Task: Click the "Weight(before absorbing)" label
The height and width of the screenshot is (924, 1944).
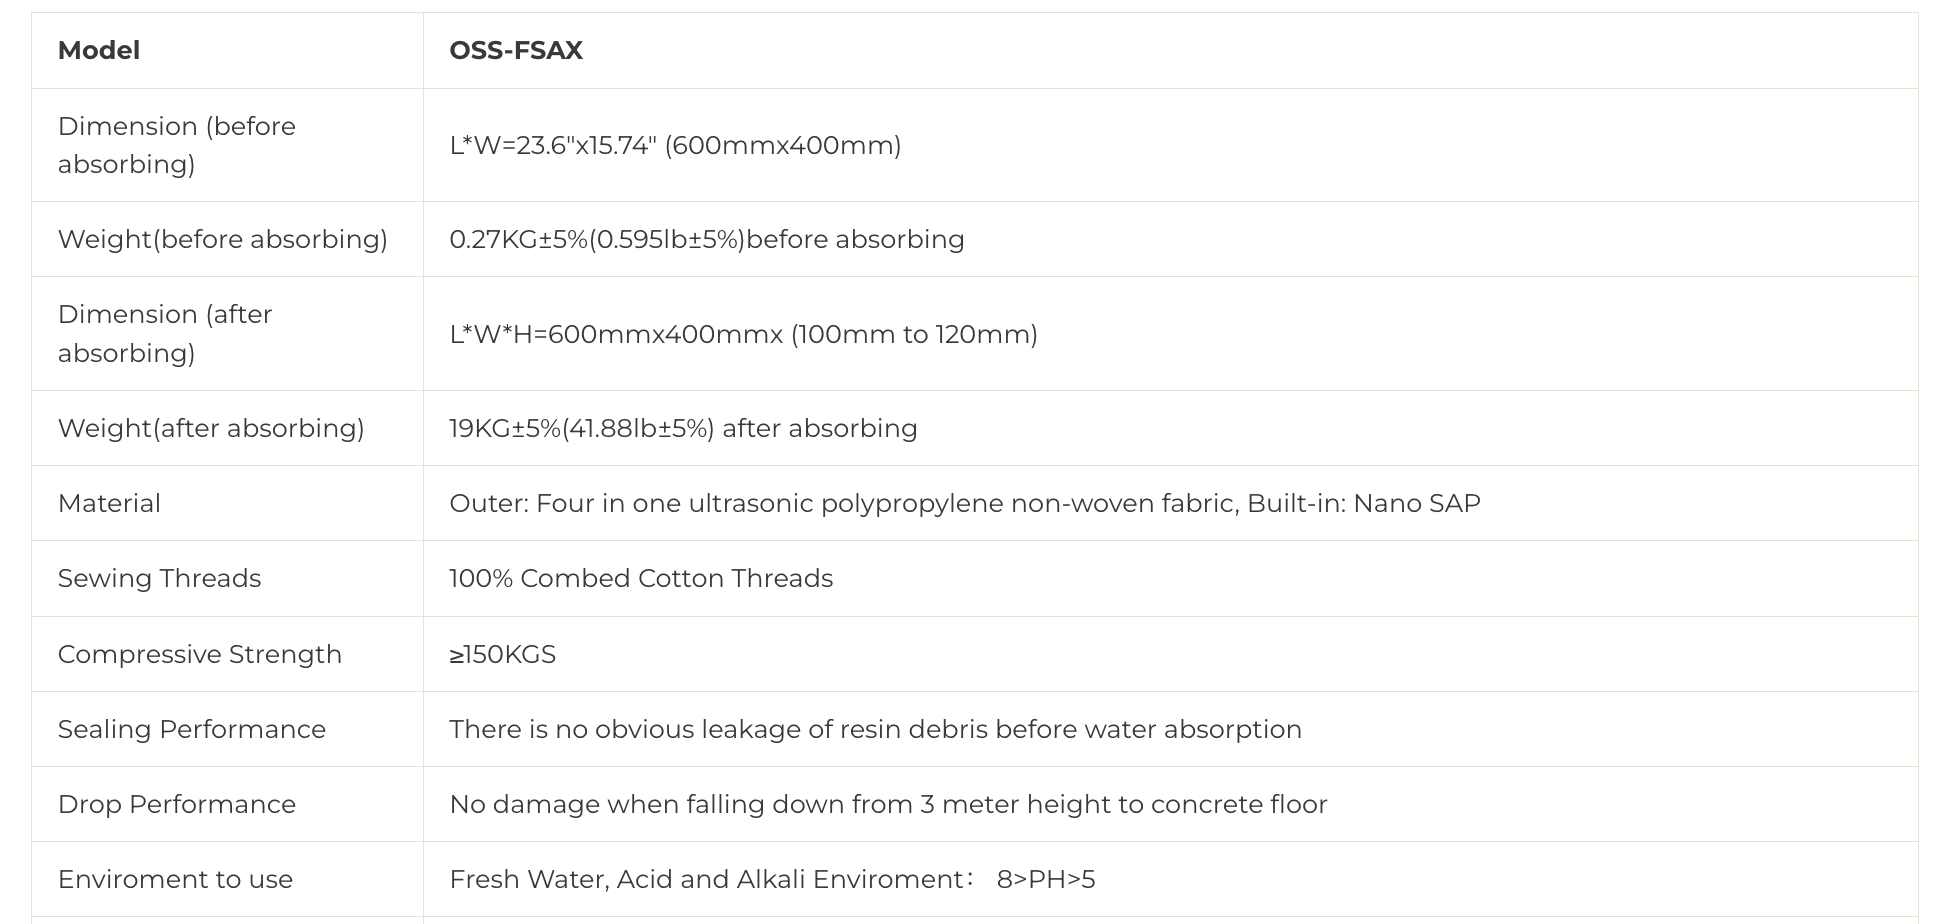Action: (x=222, y=239)
